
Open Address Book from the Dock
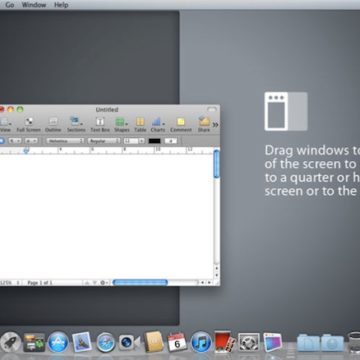154,342
